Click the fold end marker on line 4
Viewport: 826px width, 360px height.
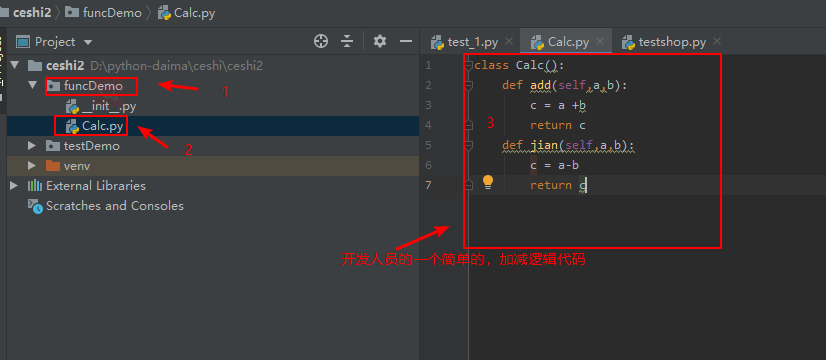click(x=469, y=125)
